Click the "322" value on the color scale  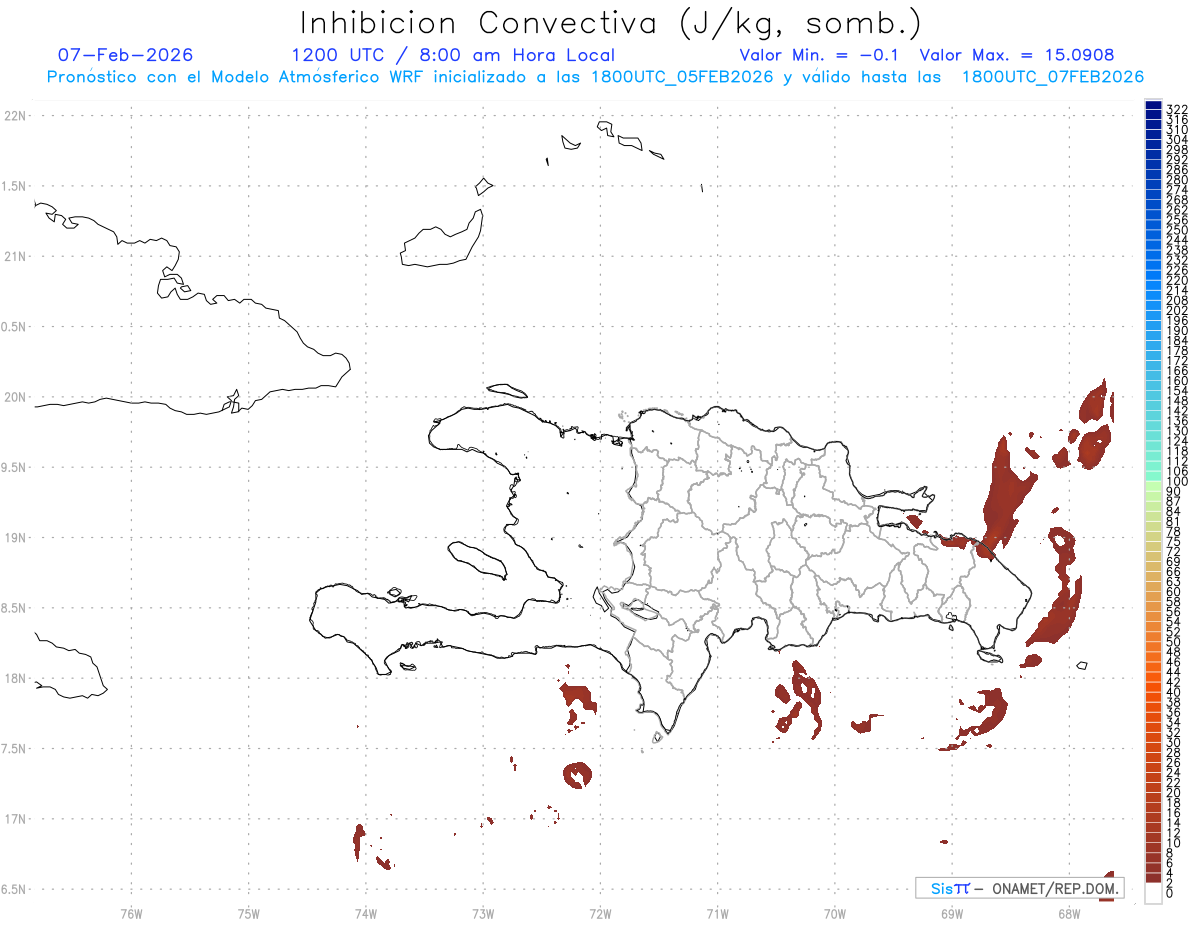(1177, 109)
